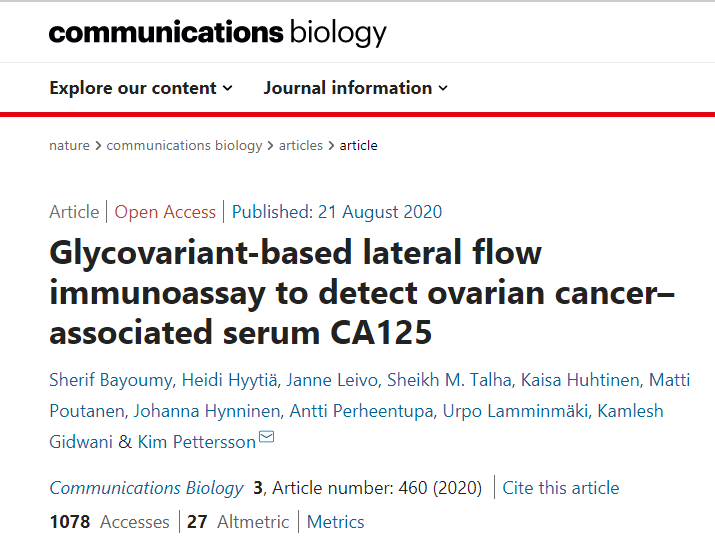Click the Communications Biology journal citation link

coord(146,488)
